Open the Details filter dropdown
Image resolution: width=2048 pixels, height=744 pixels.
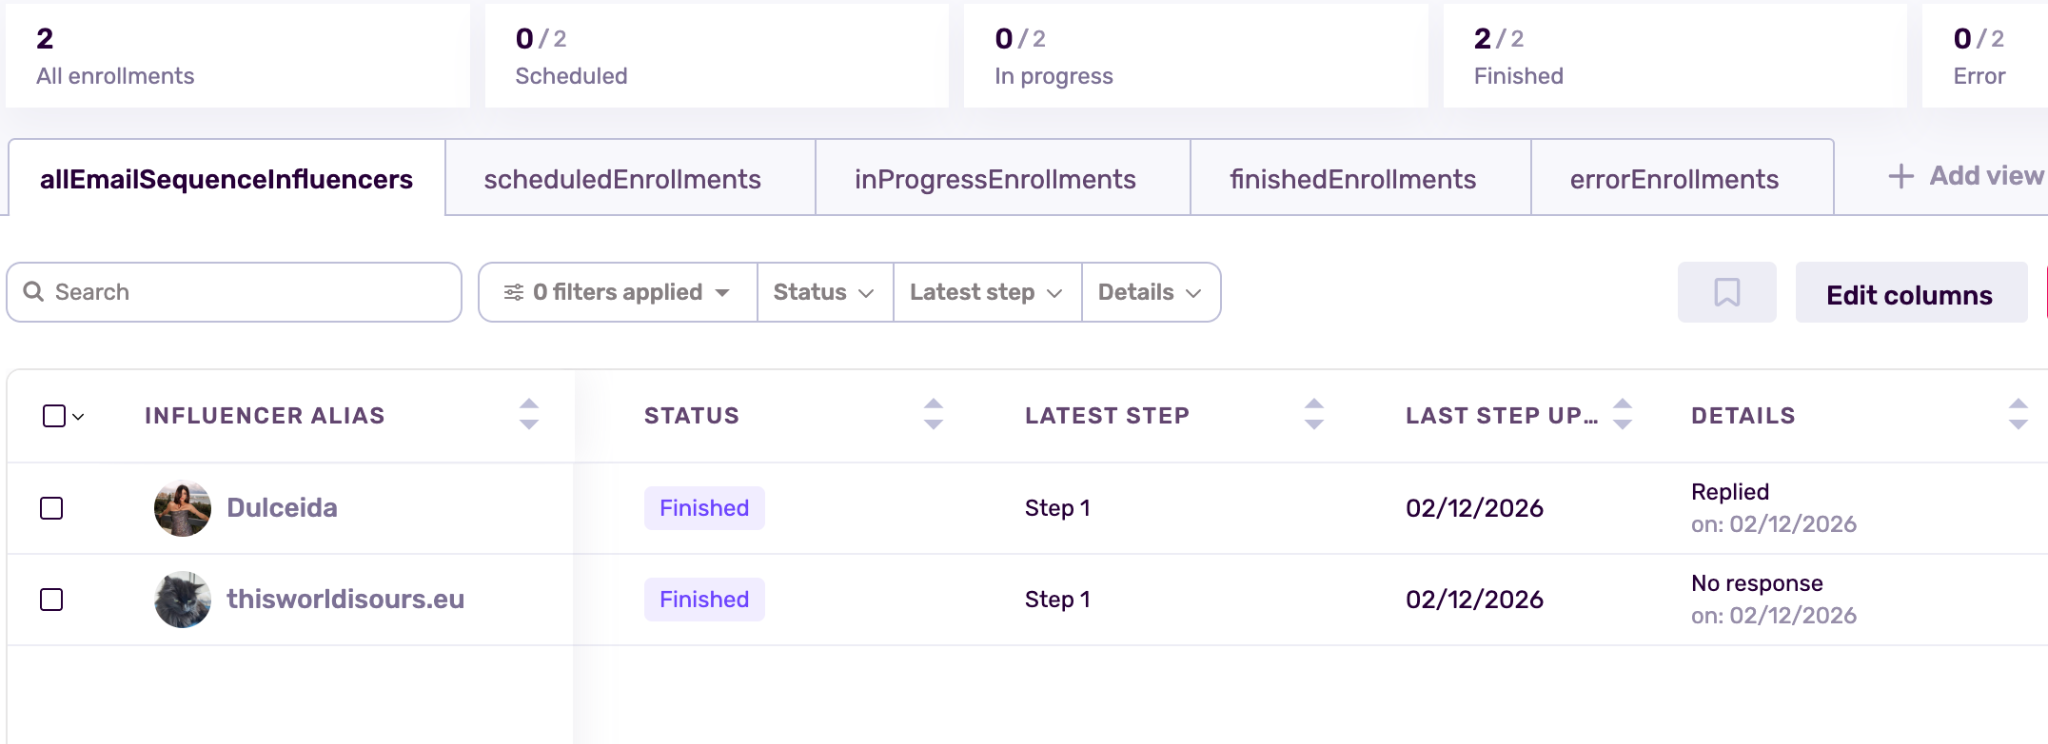(1149, 292)
